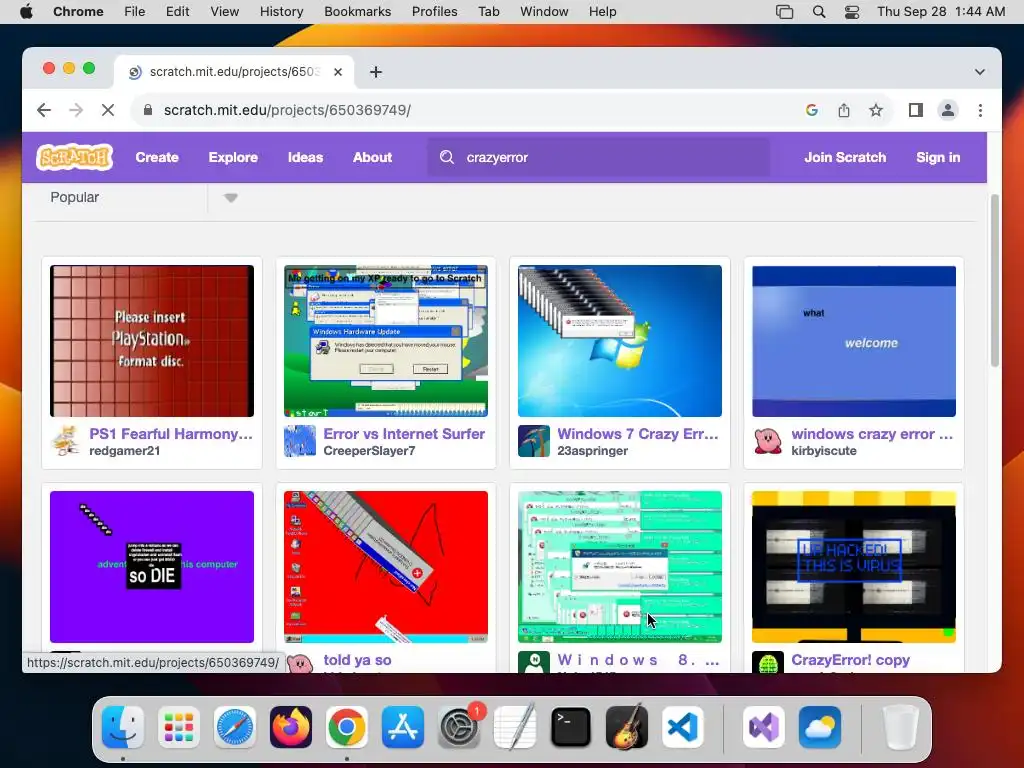
Task: Close the scratch.mit.edu tab
Action: pyautogui.click(x=338, y=72)
